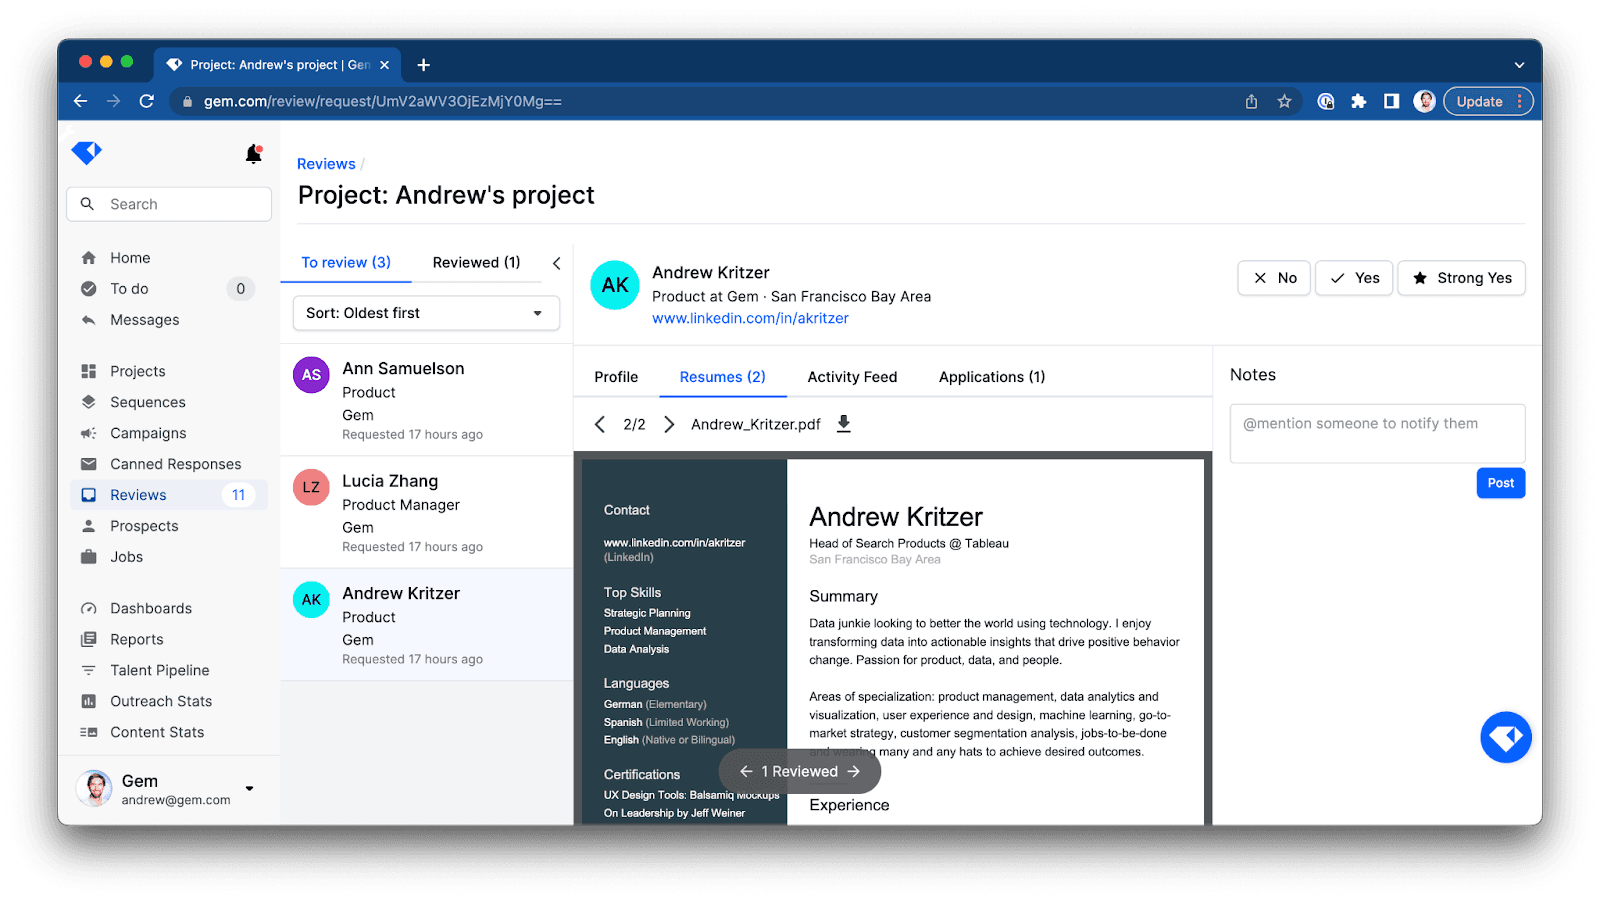Rate Andrew as Strong Yes

click(1461, 278)
